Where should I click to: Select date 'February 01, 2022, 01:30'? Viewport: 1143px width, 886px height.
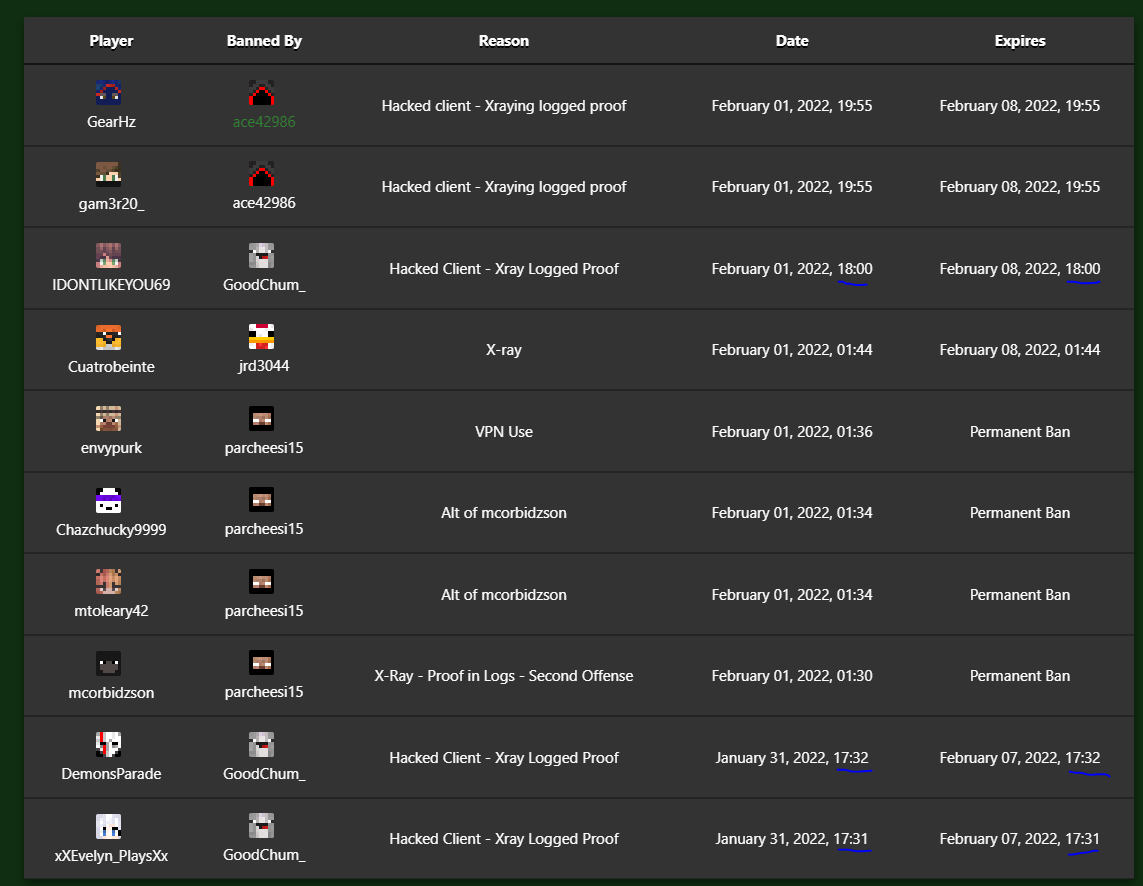point(792,676)
